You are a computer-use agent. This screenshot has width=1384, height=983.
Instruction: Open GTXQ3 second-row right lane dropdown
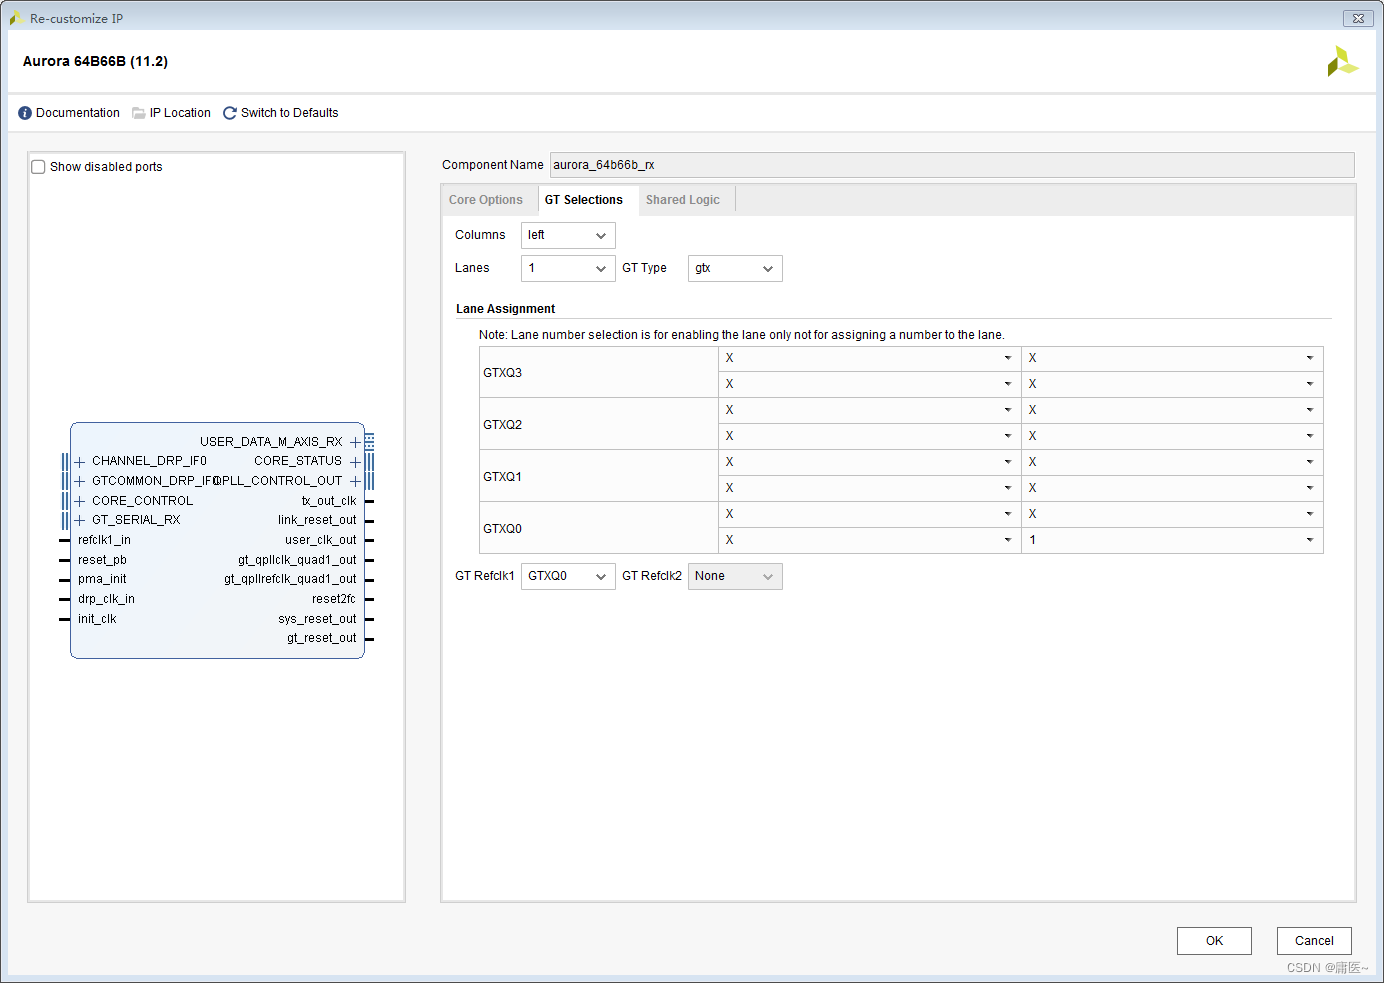(x=1172, y=384)
